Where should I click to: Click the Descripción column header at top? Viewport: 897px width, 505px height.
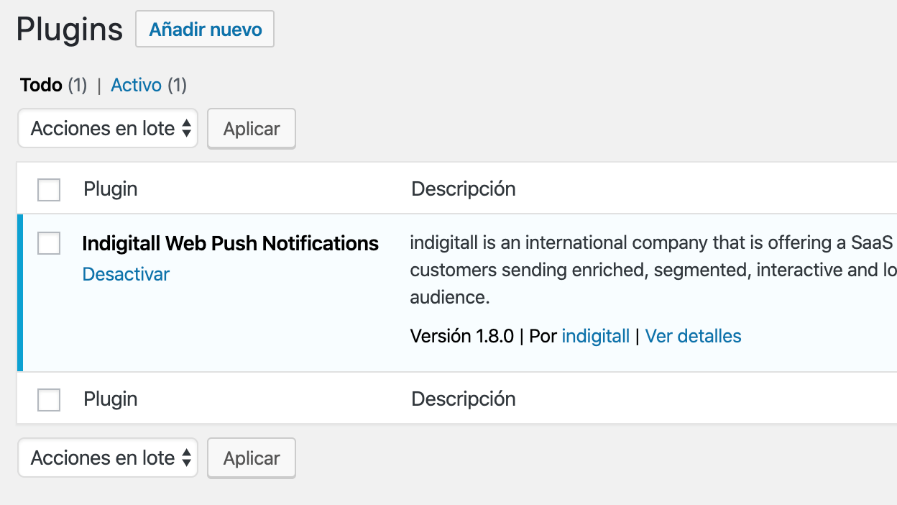coord(463,189)
